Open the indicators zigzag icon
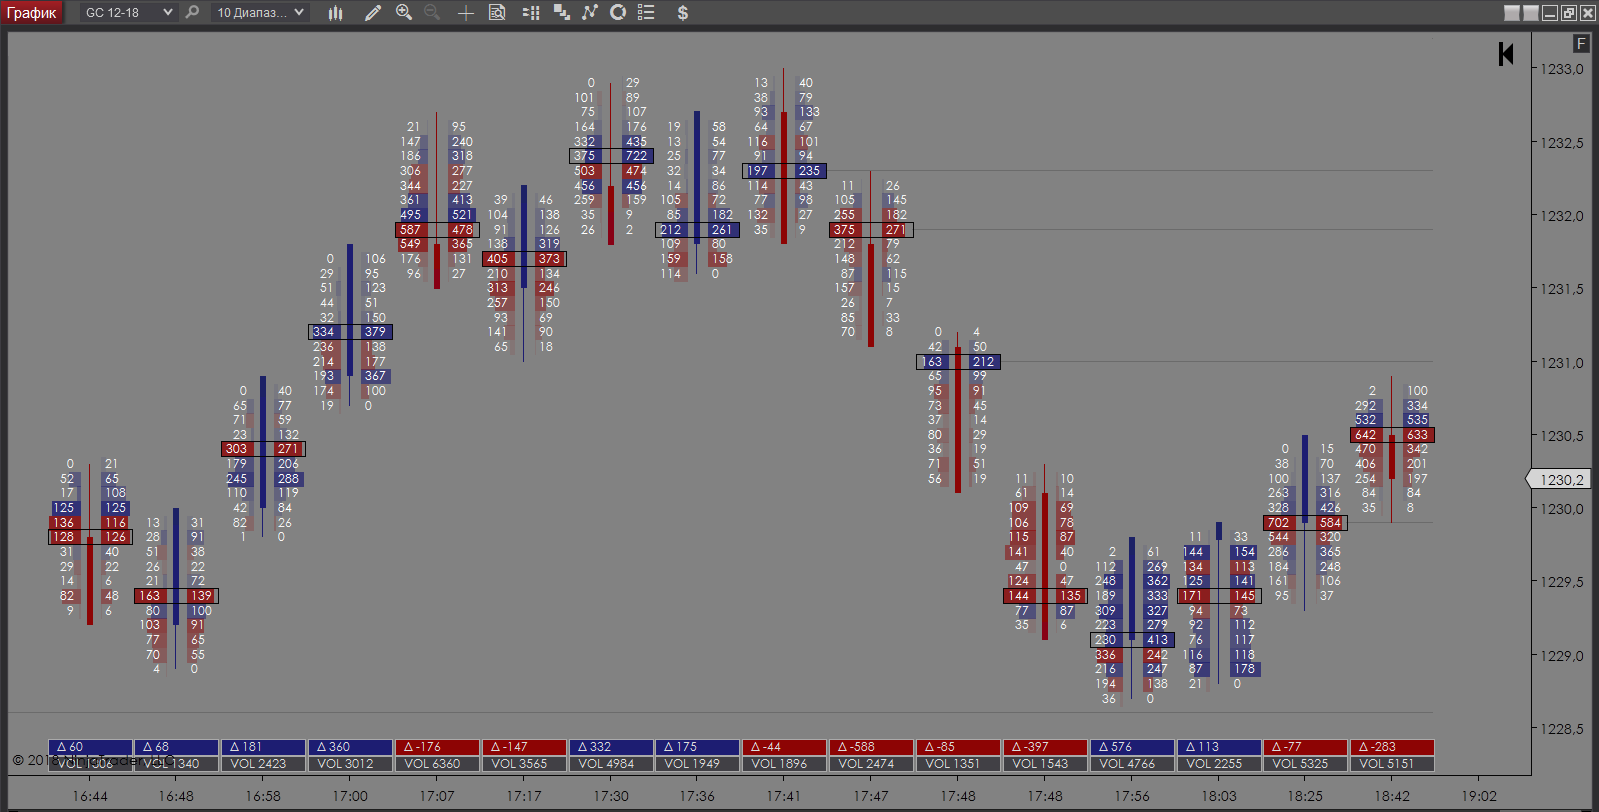Screen dimensions: 1599x812 [590, 13]
